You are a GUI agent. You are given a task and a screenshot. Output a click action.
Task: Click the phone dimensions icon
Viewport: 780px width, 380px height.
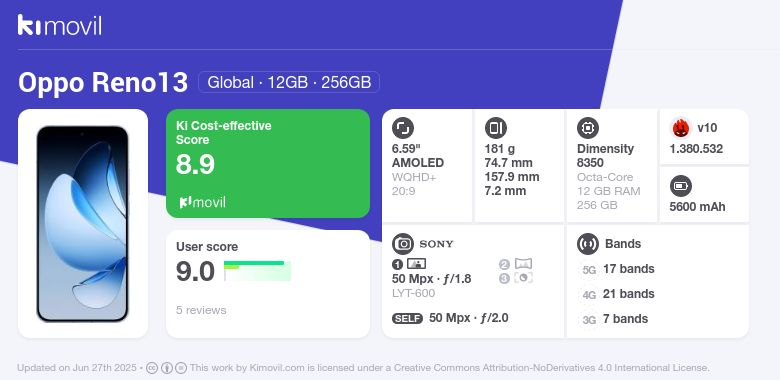click(x=495, y=128)
